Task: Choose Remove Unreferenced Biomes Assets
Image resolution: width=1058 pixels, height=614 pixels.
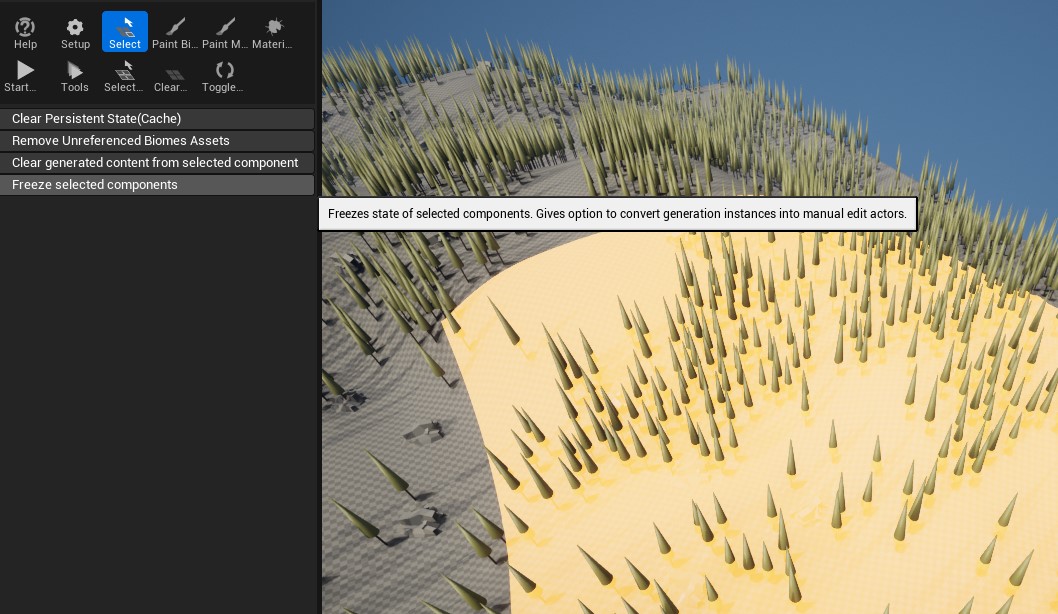Action: point(157,141)
